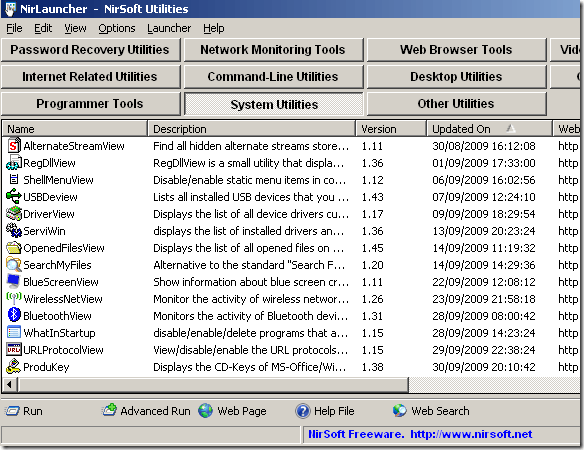The image size is (584, 450).
Task: Click the Help File question-mark icon
Action: (303, 411)
